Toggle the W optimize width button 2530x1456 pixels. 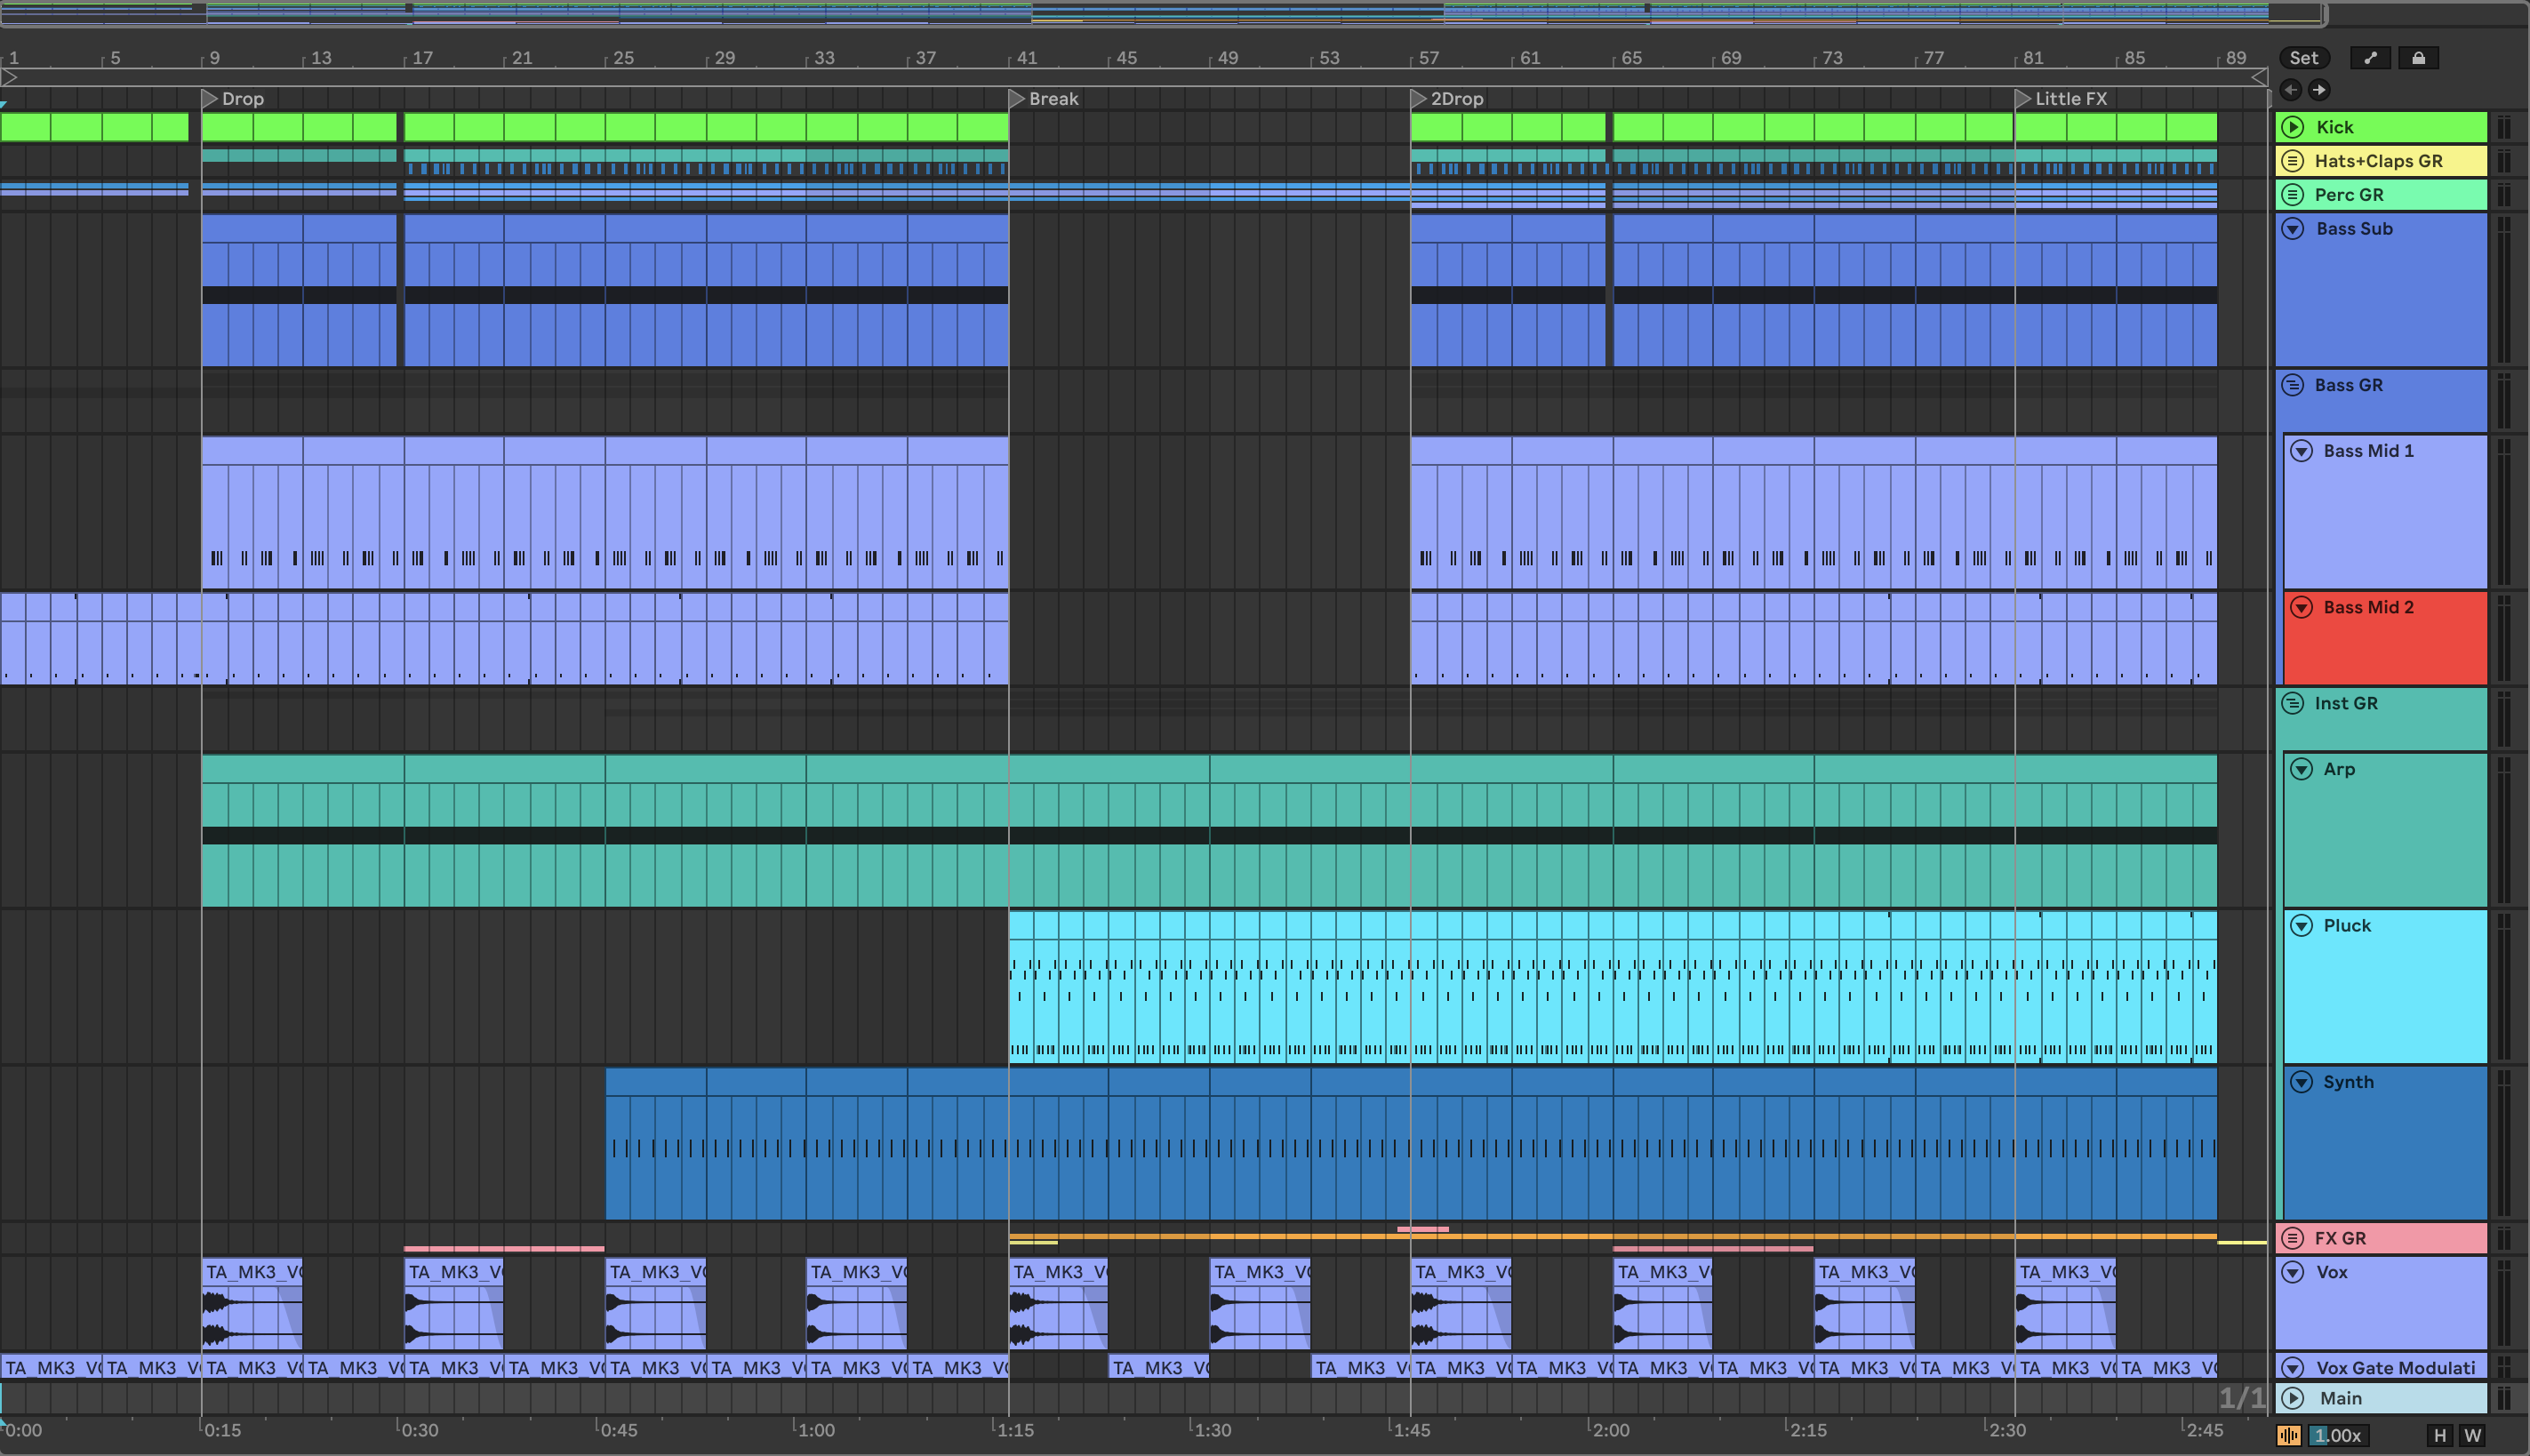tap(2473, 1436)
